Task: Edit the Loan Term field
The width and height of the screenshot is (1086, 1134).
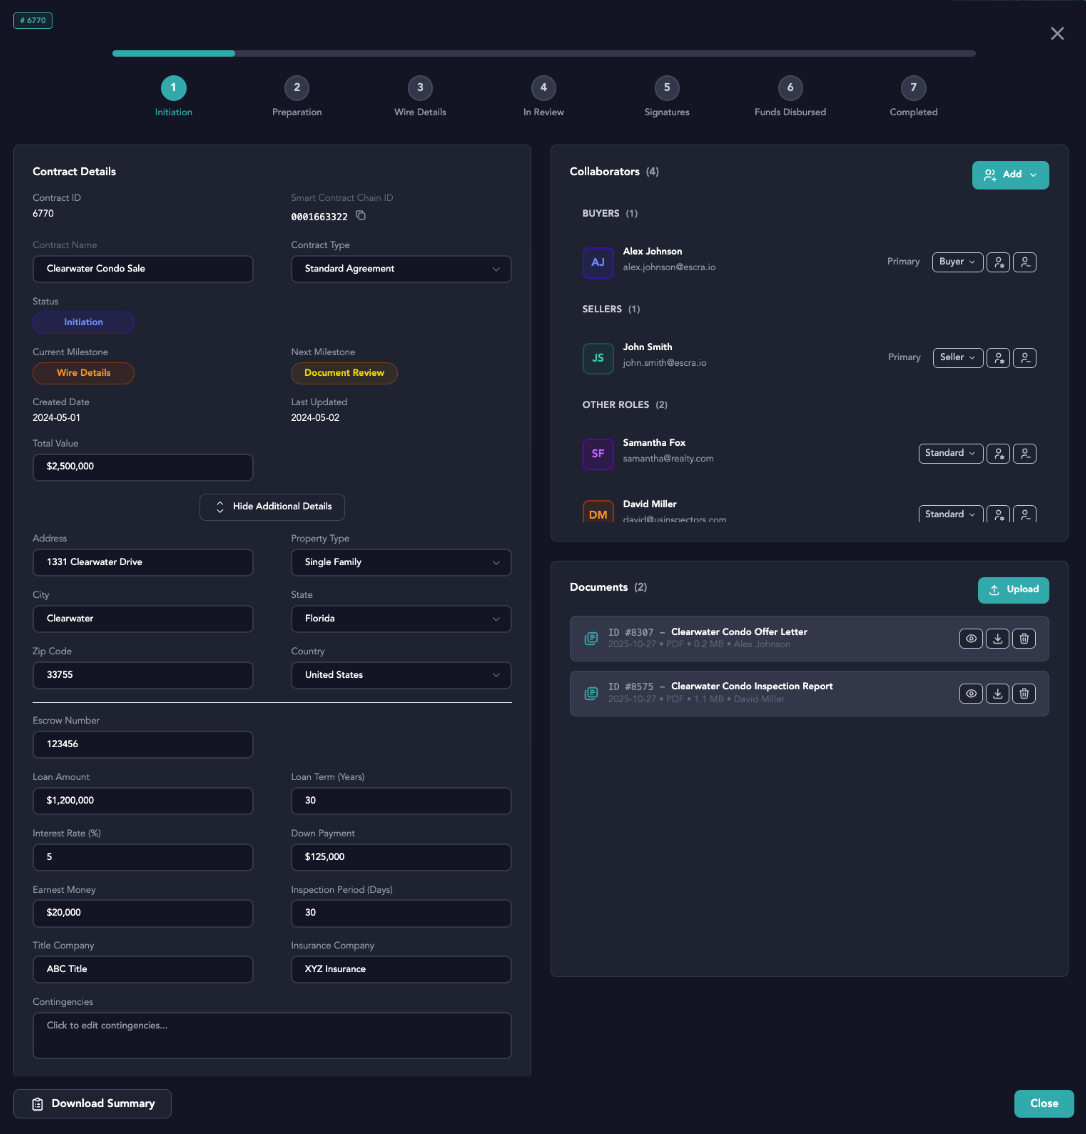Action: pos(401,801)
